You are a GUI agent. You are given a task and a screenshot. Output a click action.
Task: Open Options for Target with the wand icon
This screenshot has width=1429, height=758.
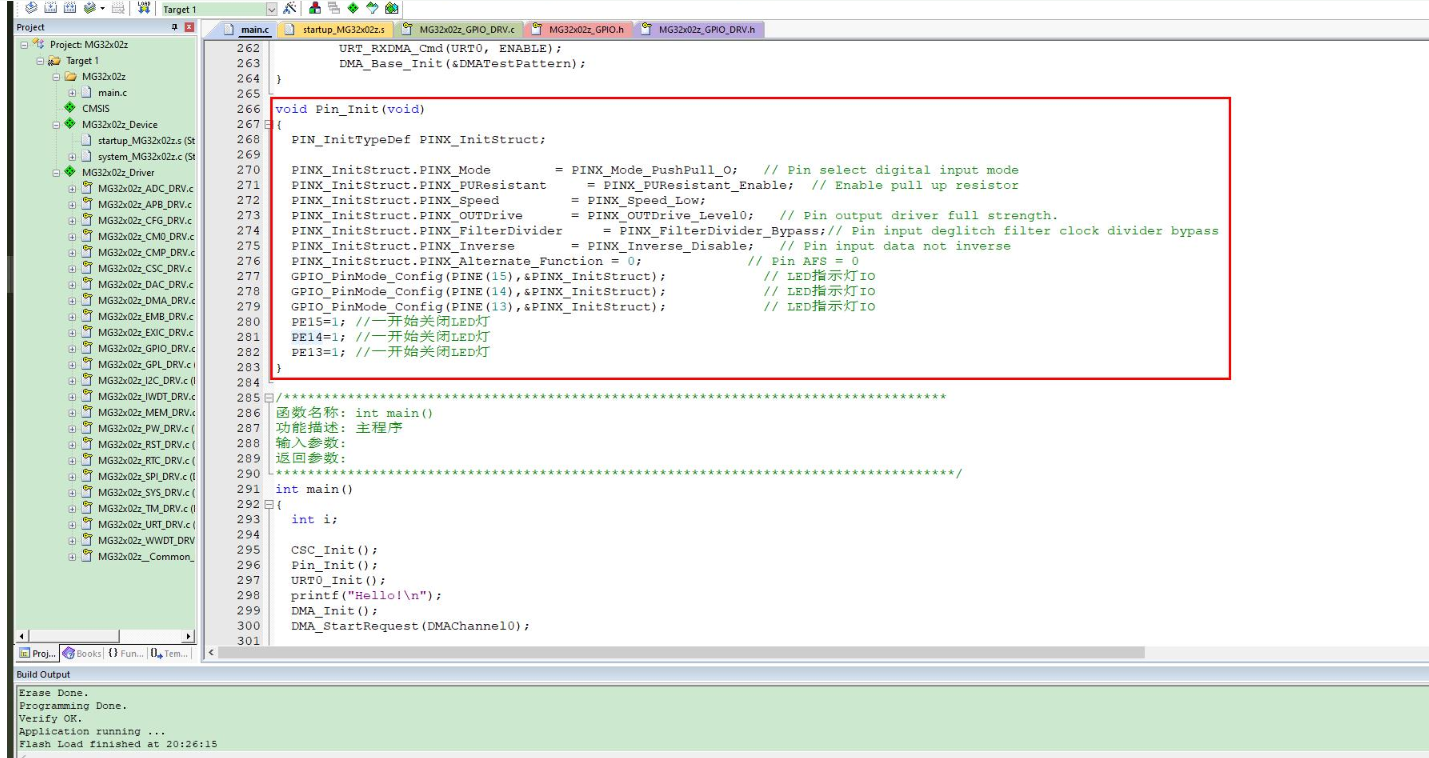(x=290, y=8)
